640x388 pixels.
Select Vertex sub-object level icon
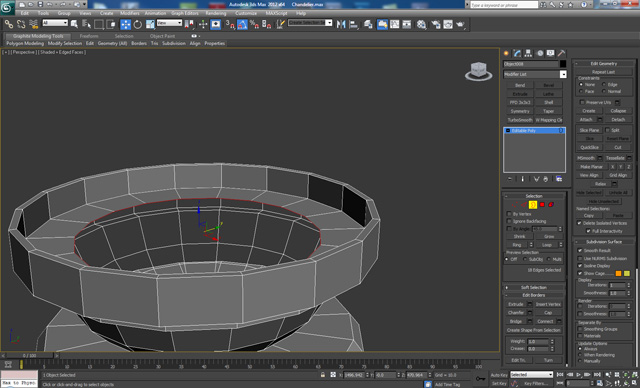[514, 204]
